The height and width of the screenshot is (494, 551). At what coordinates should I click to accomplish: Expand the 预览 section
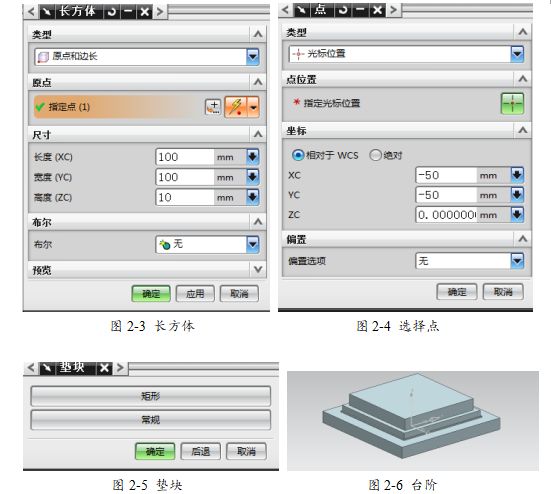coord(258,270)
